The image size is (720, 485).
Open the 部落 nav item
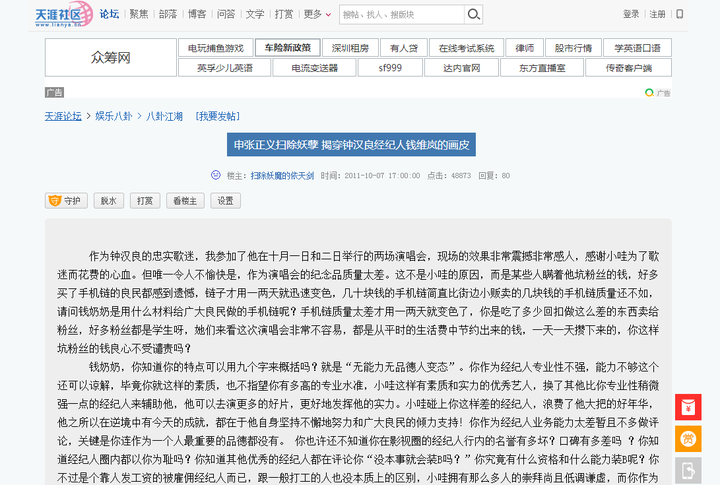pos(168,14)
